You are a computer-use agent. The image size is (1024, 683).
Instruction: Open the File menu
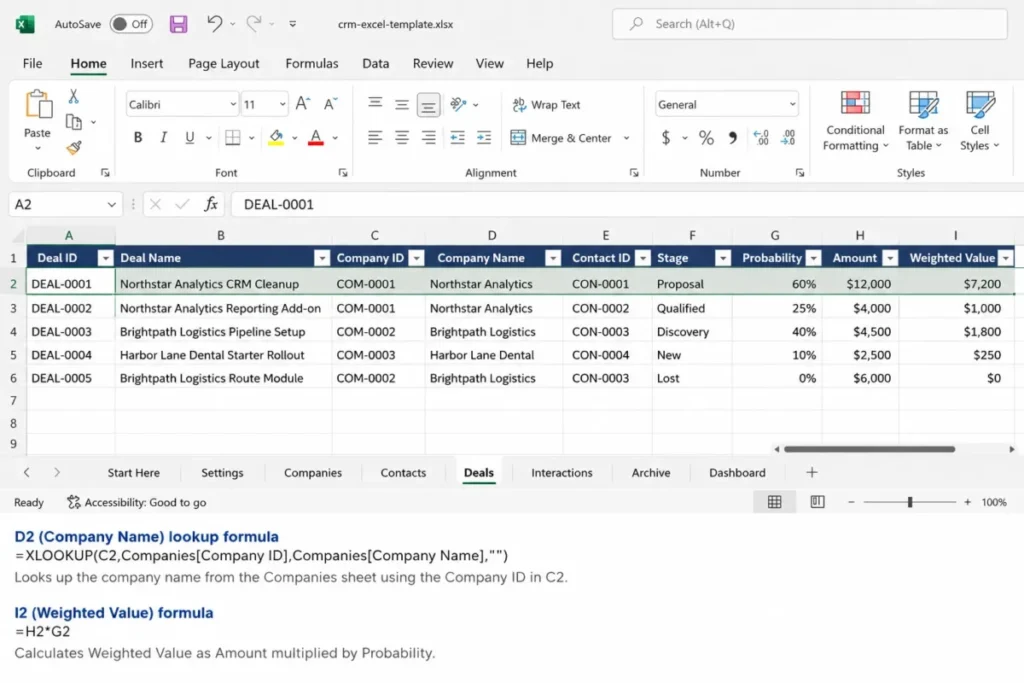click(x=32, y=63)
